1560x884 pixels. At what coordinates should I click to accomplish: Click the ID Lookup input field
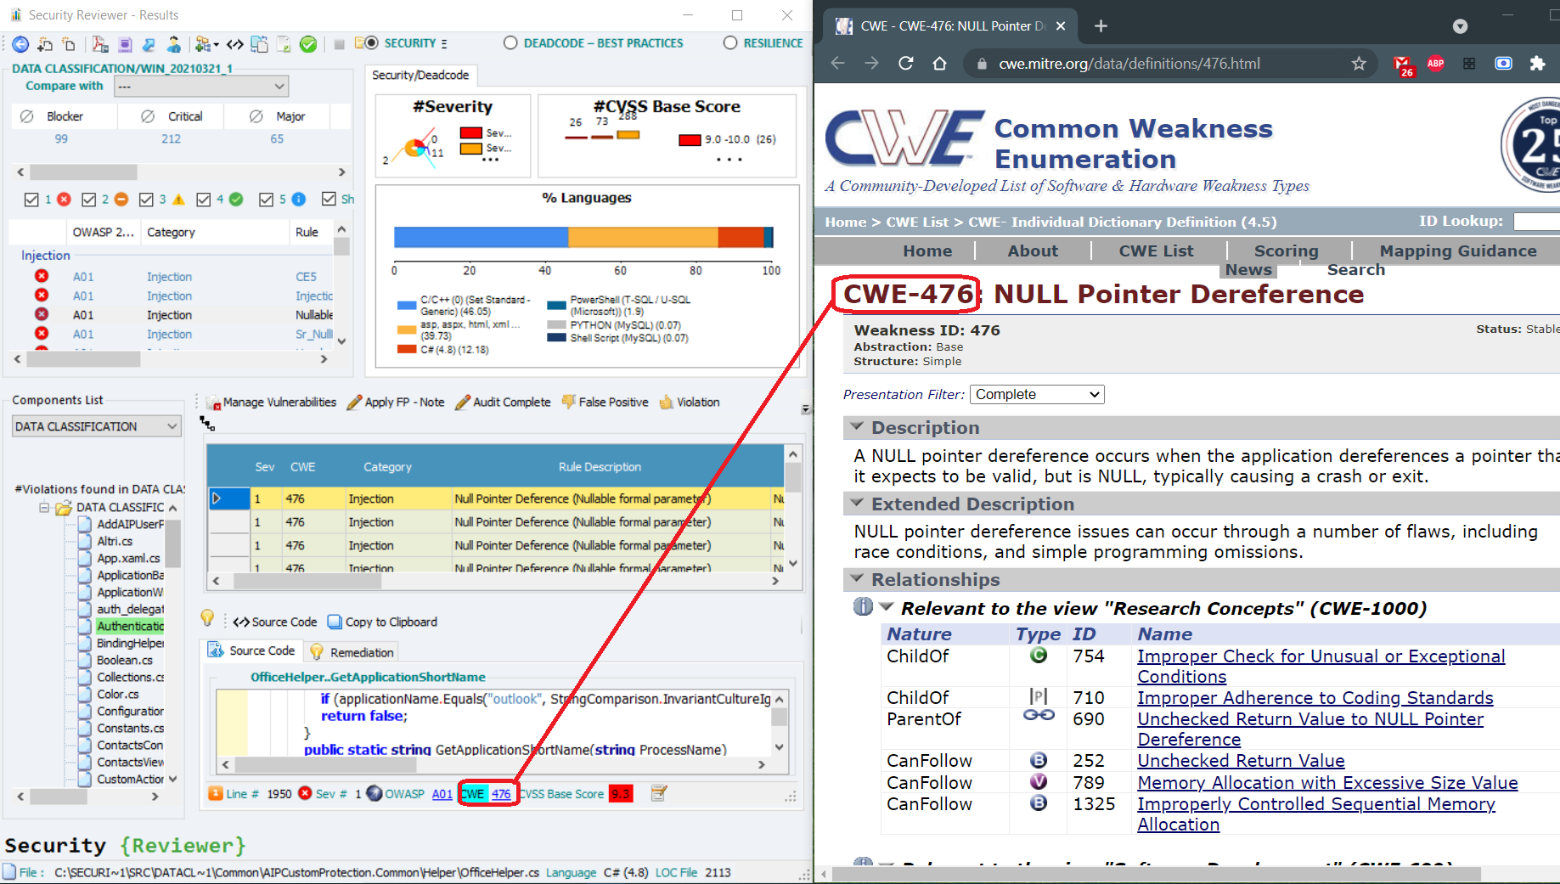[x=1536, y=221]
